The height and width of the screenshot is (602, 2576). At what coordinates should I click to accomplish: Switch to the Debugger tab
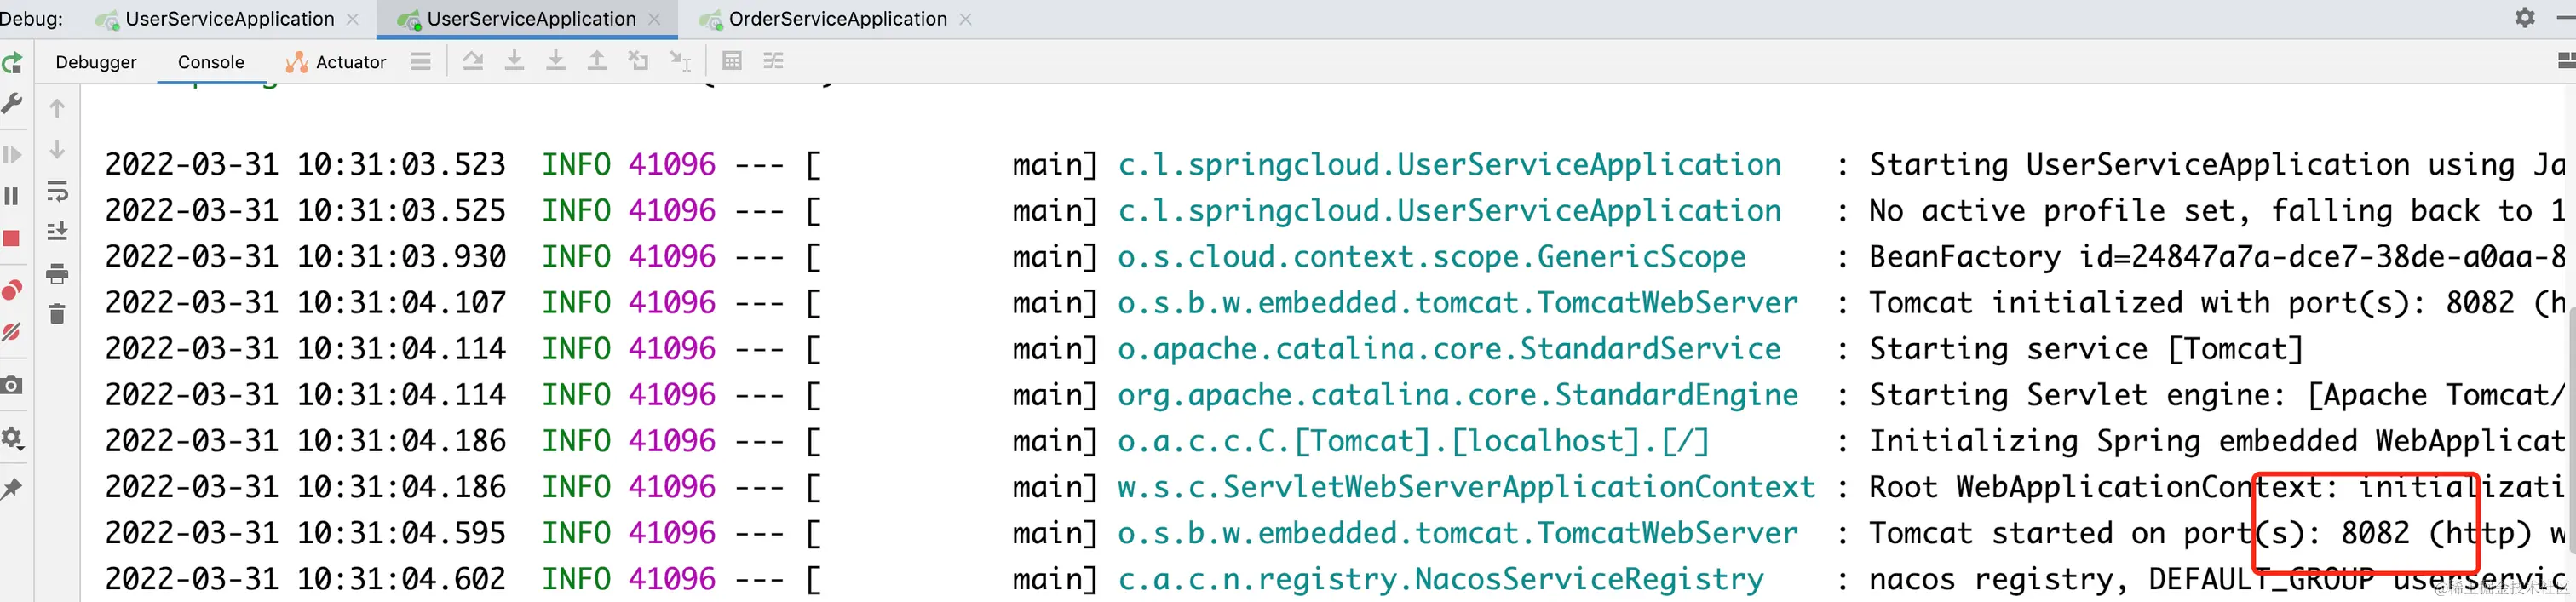pos(96,62)
